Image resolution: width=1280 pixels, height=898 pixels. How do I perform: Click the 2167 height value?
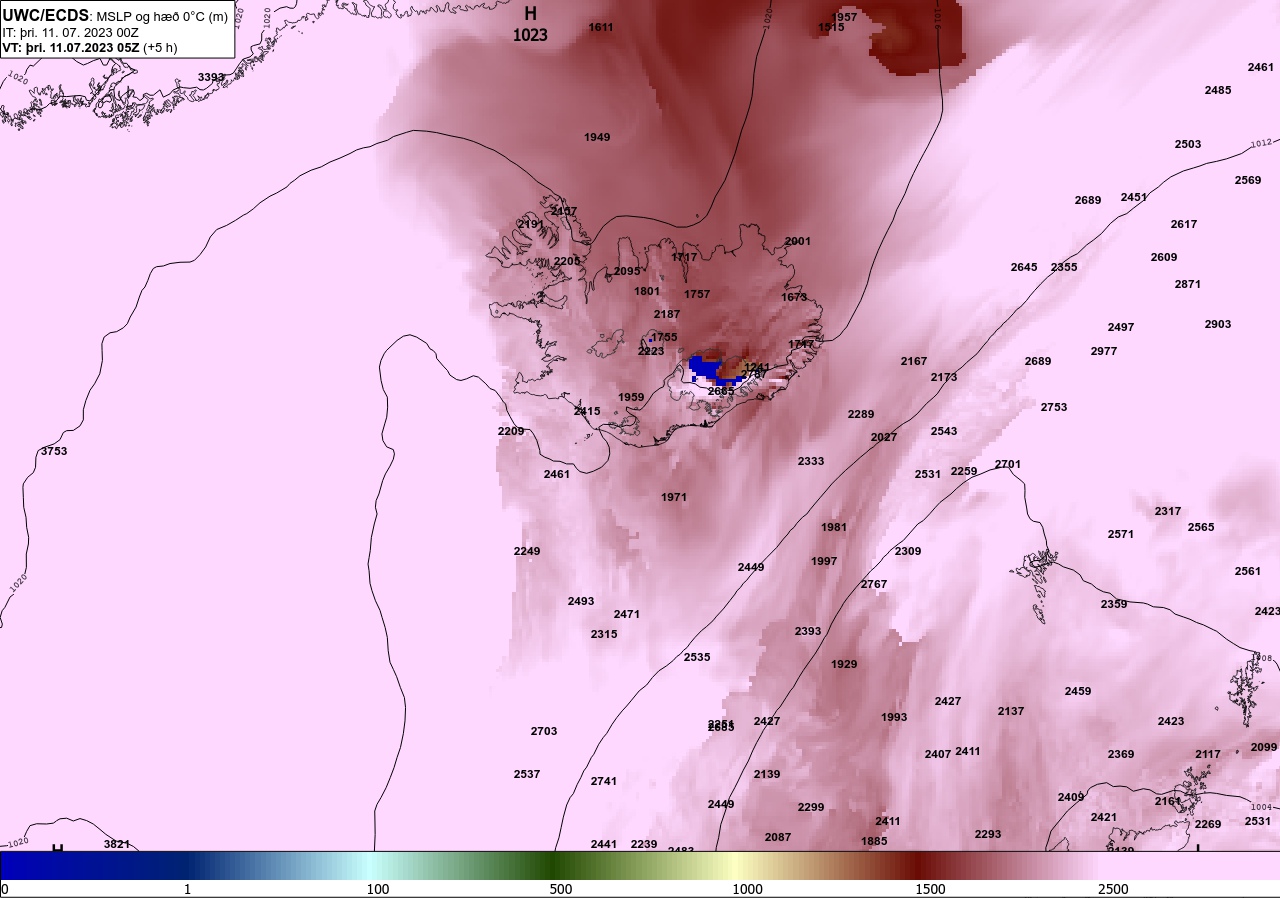coord(914,361)
